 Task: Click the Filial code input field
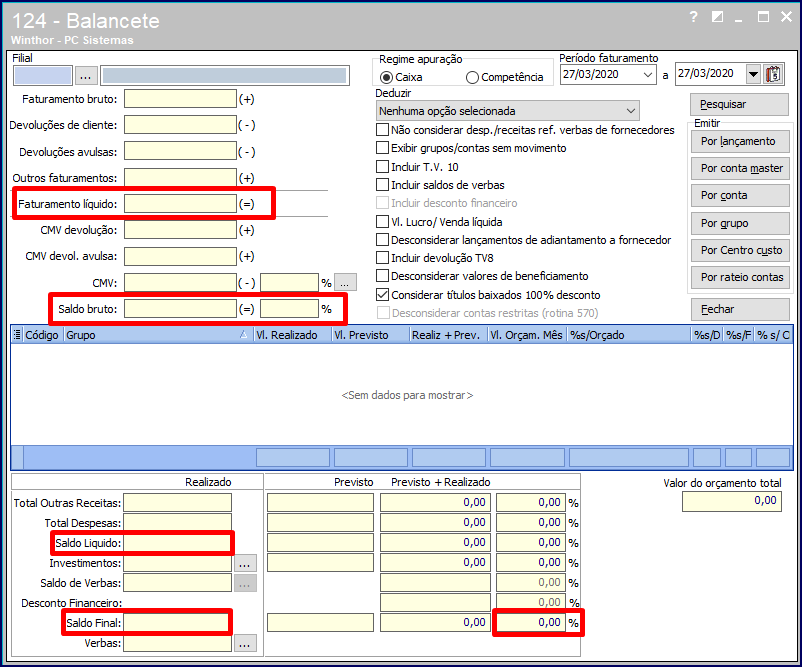point(43,76)
